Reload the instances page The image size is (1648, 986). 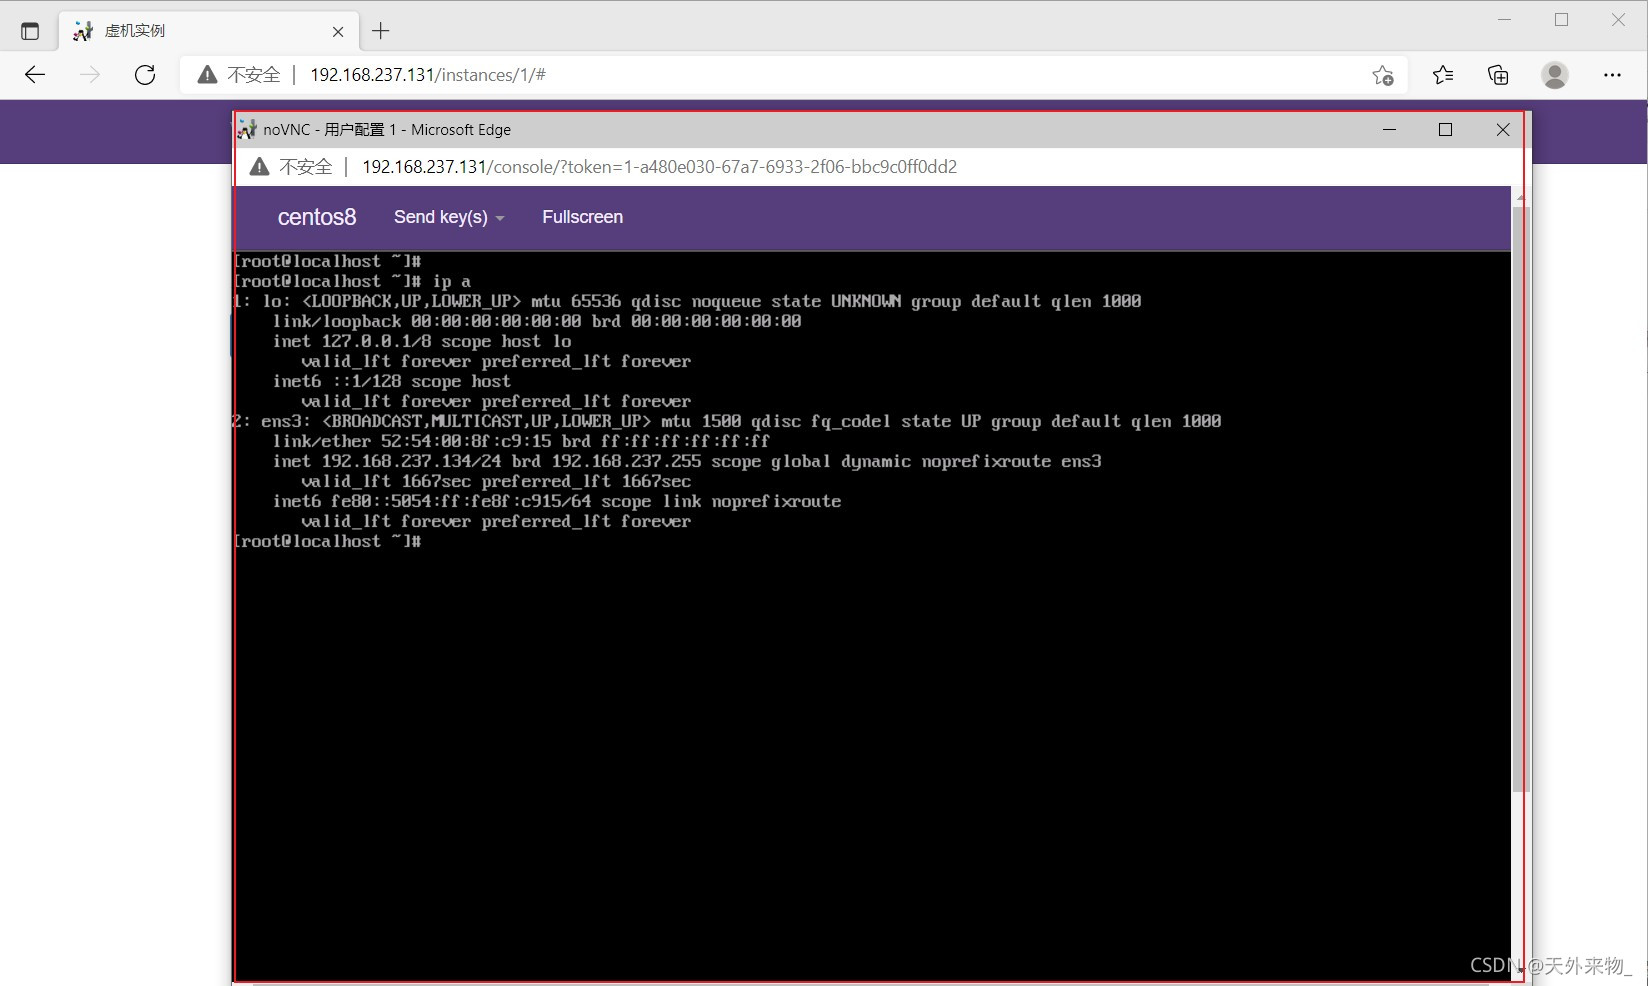145,75
